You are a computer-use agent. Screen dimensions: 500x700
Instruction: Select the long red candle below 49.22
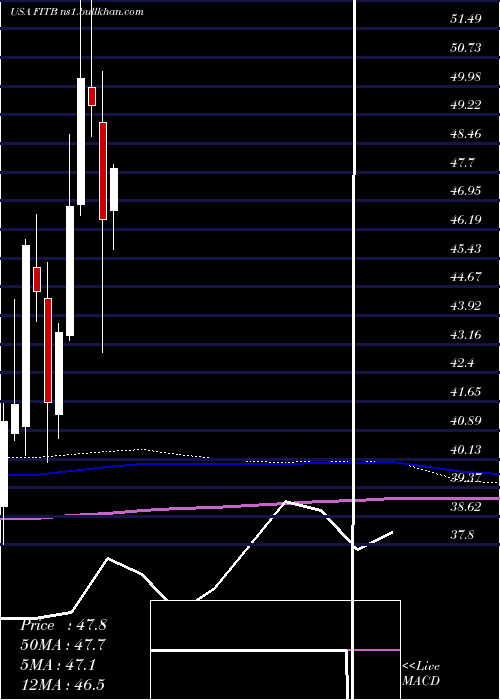click(x=103, y=171)
